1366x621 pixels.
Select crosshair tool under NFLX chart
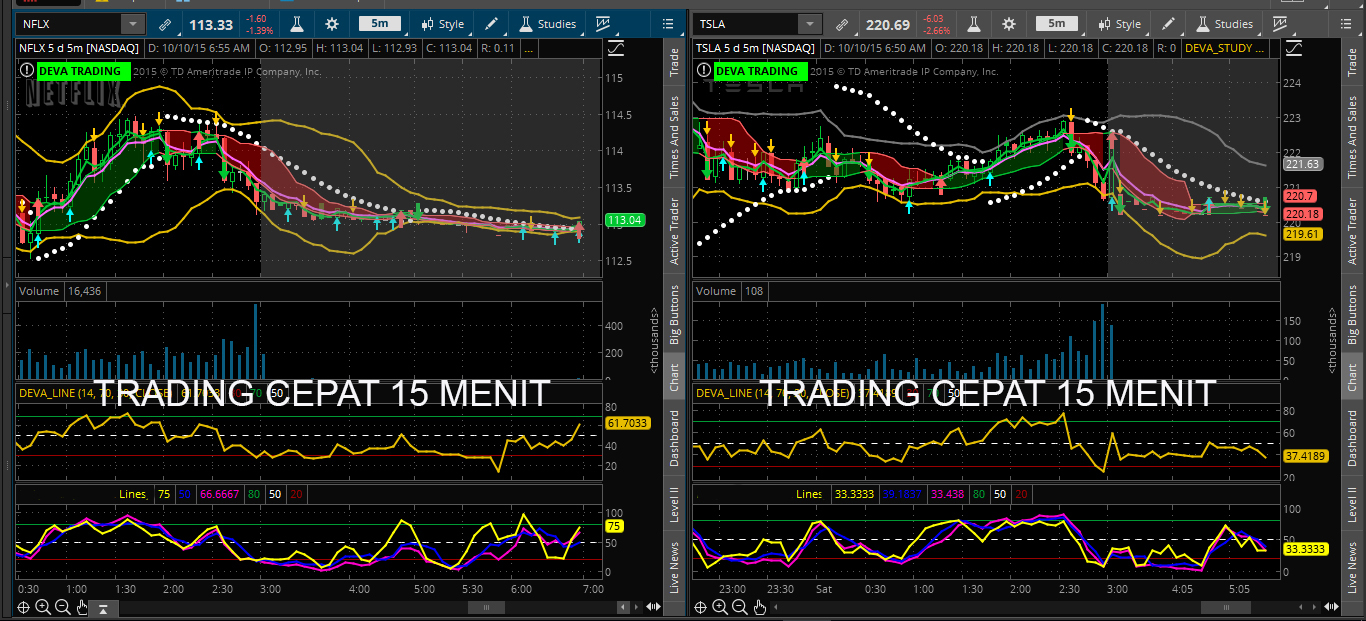click(24, 607)
